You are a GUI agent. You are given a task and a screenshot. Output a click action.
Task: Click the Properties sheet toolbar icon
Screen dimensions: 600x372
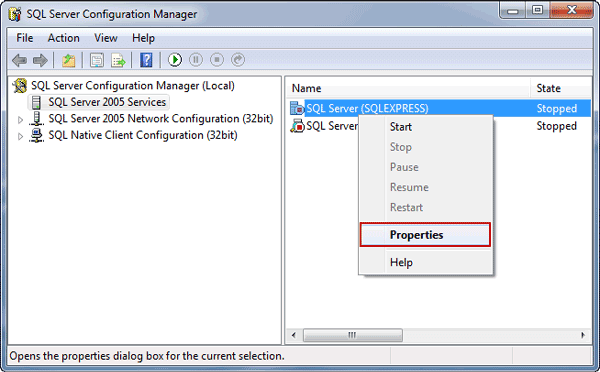tap(97, 60)
